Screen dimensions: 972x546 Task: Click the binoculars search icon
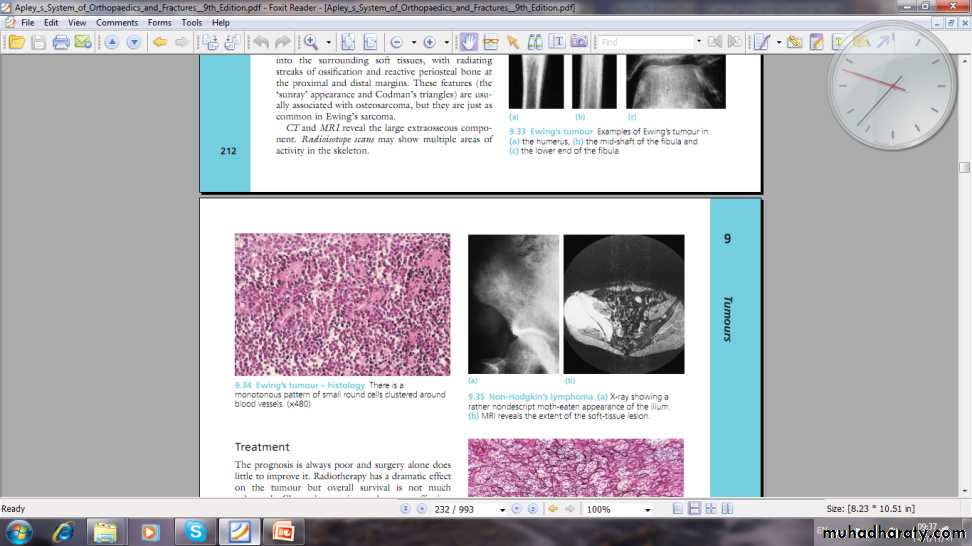point(535,42)
